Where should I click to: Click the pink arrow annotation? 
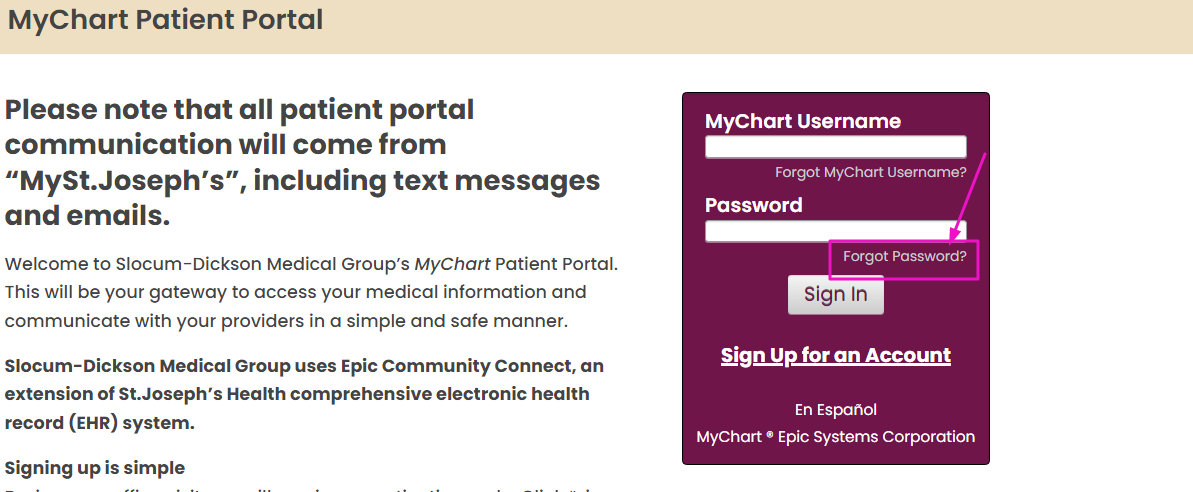(x=967, y=198)
